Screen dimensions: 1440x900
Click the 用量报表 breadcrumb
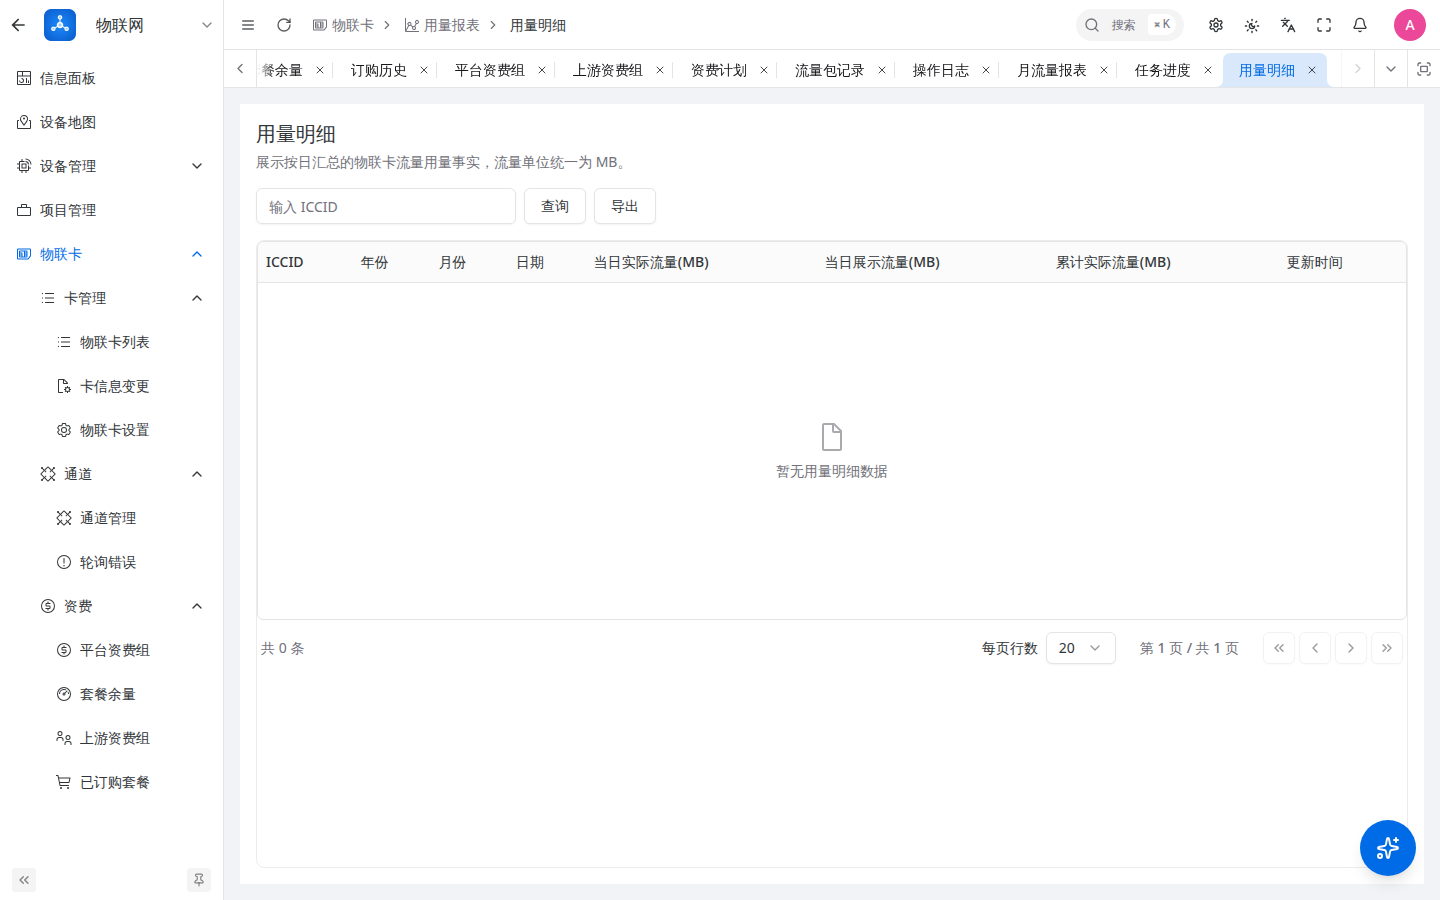[x=442, y=25]
